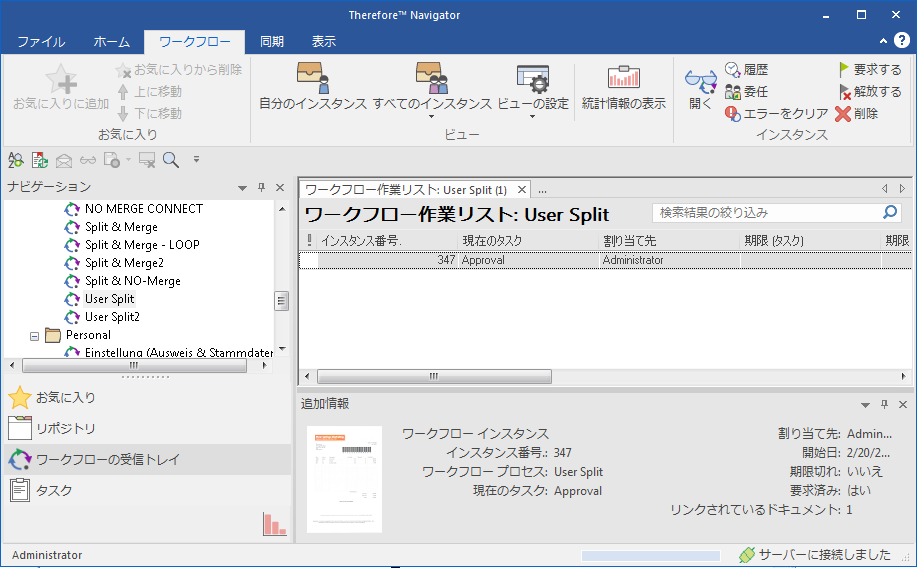Open 自分のインスタンス view
This screenshot has height=568, width=918.
tap(313, 87)
